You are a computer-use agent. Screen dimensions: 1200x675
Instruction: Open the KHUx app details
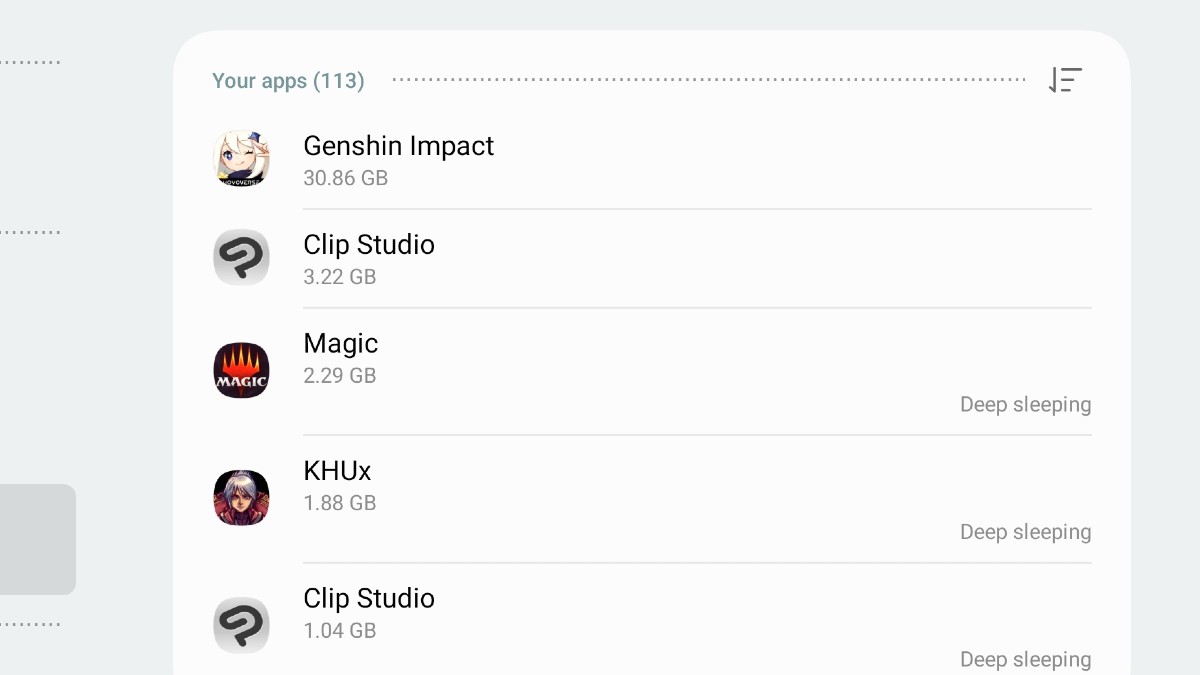tap(338, 471)
